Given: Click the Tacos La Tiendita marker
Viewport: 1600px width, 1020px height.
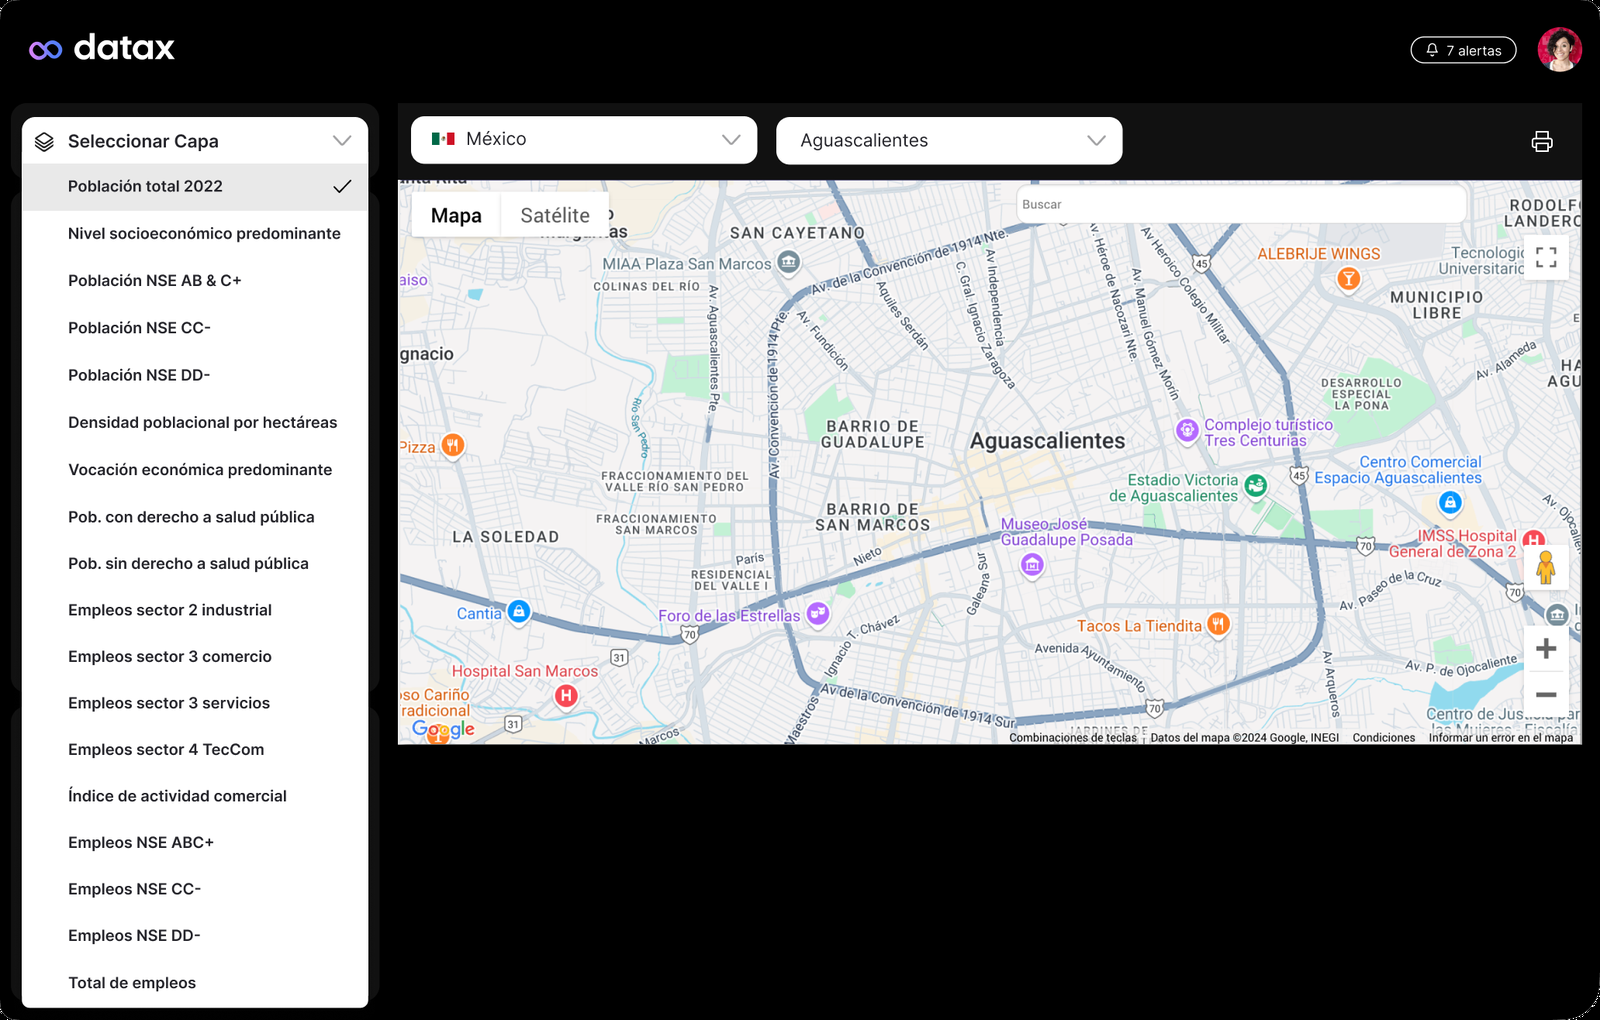Looking at the screenshot, I should pyautogui.click(x=1218, y=625).
